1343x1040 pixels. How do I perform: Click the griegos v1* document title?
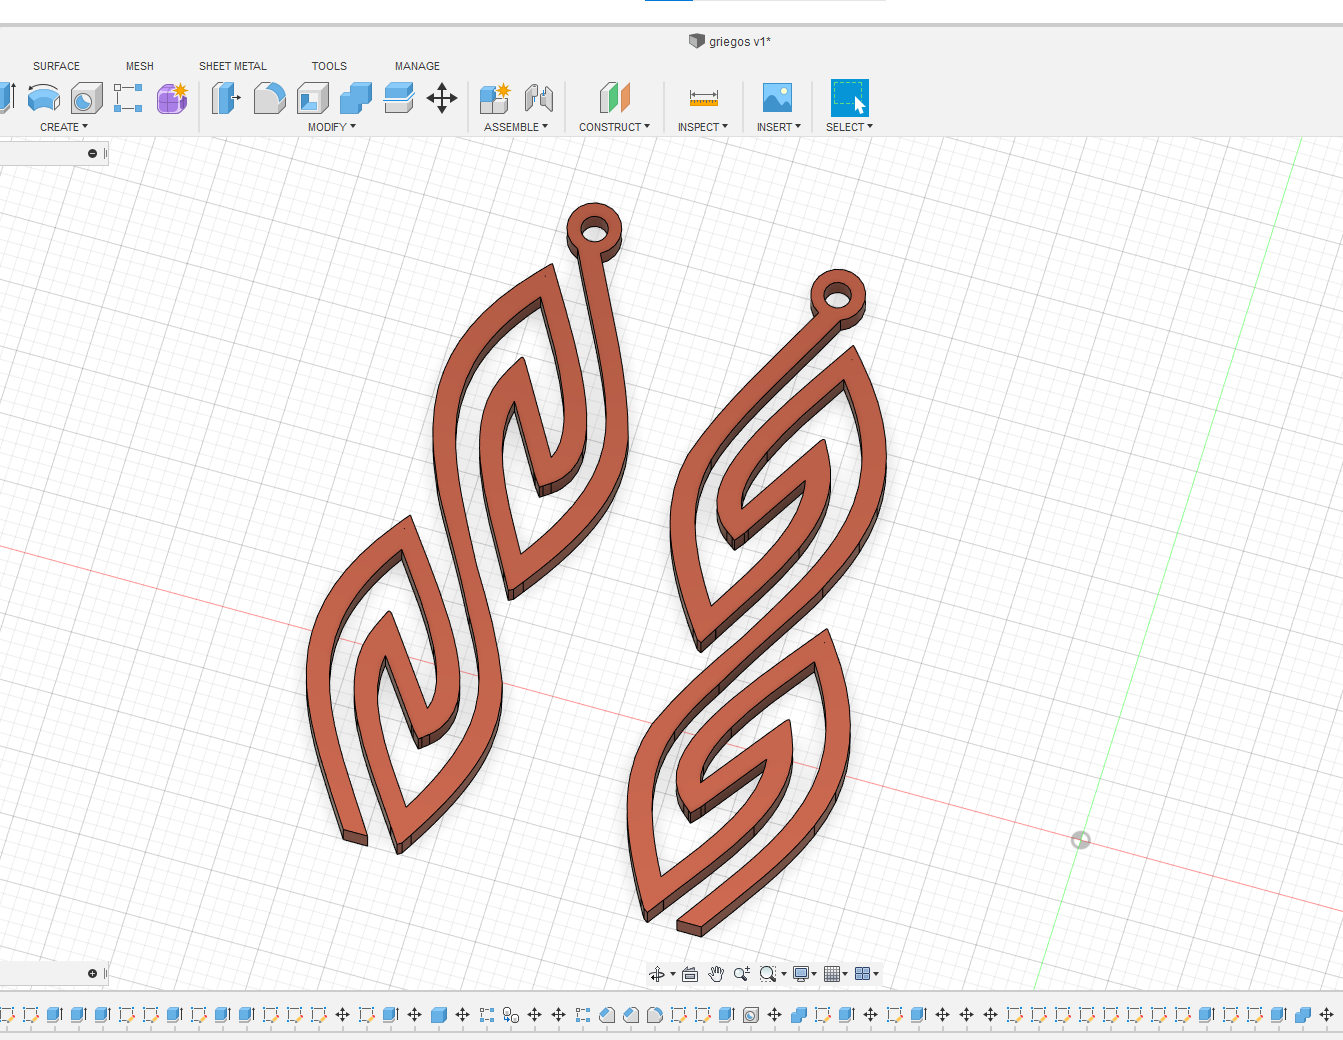click(x=740, y=41)
